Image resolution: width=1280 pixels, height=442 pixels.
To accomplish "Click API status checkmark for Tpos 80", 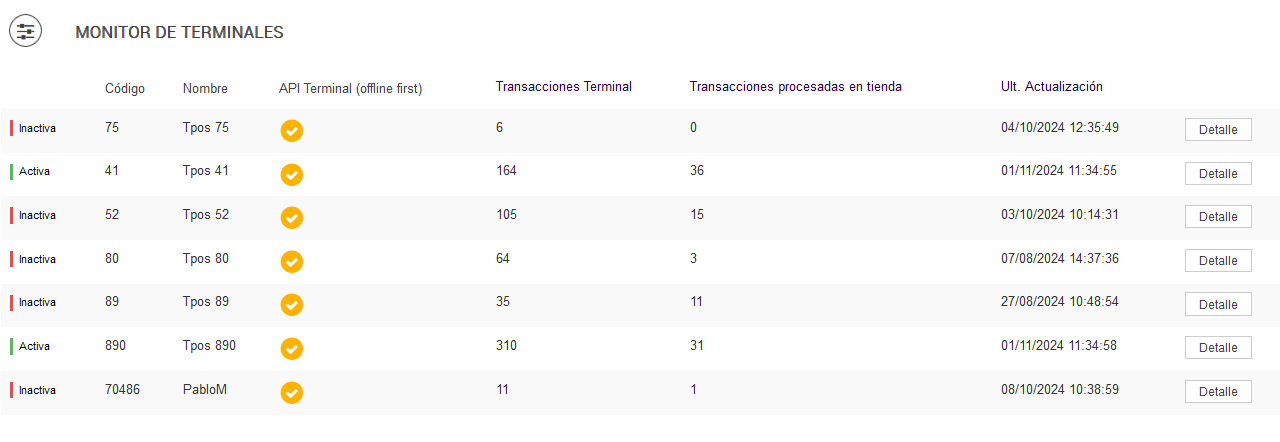I will [292, 262].
